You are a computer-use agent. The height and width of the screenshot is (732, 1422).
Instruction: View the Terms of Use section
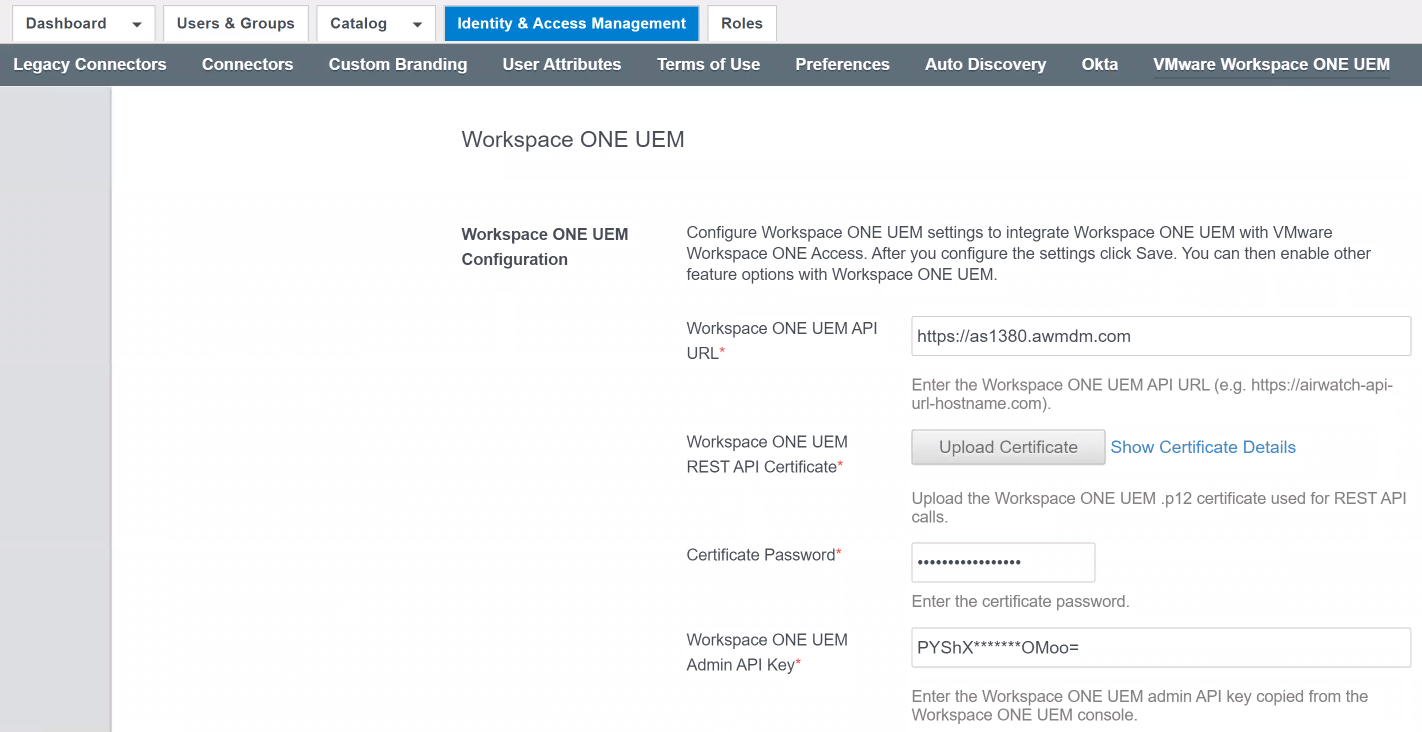pyautogui.click(x=708, y=64)
